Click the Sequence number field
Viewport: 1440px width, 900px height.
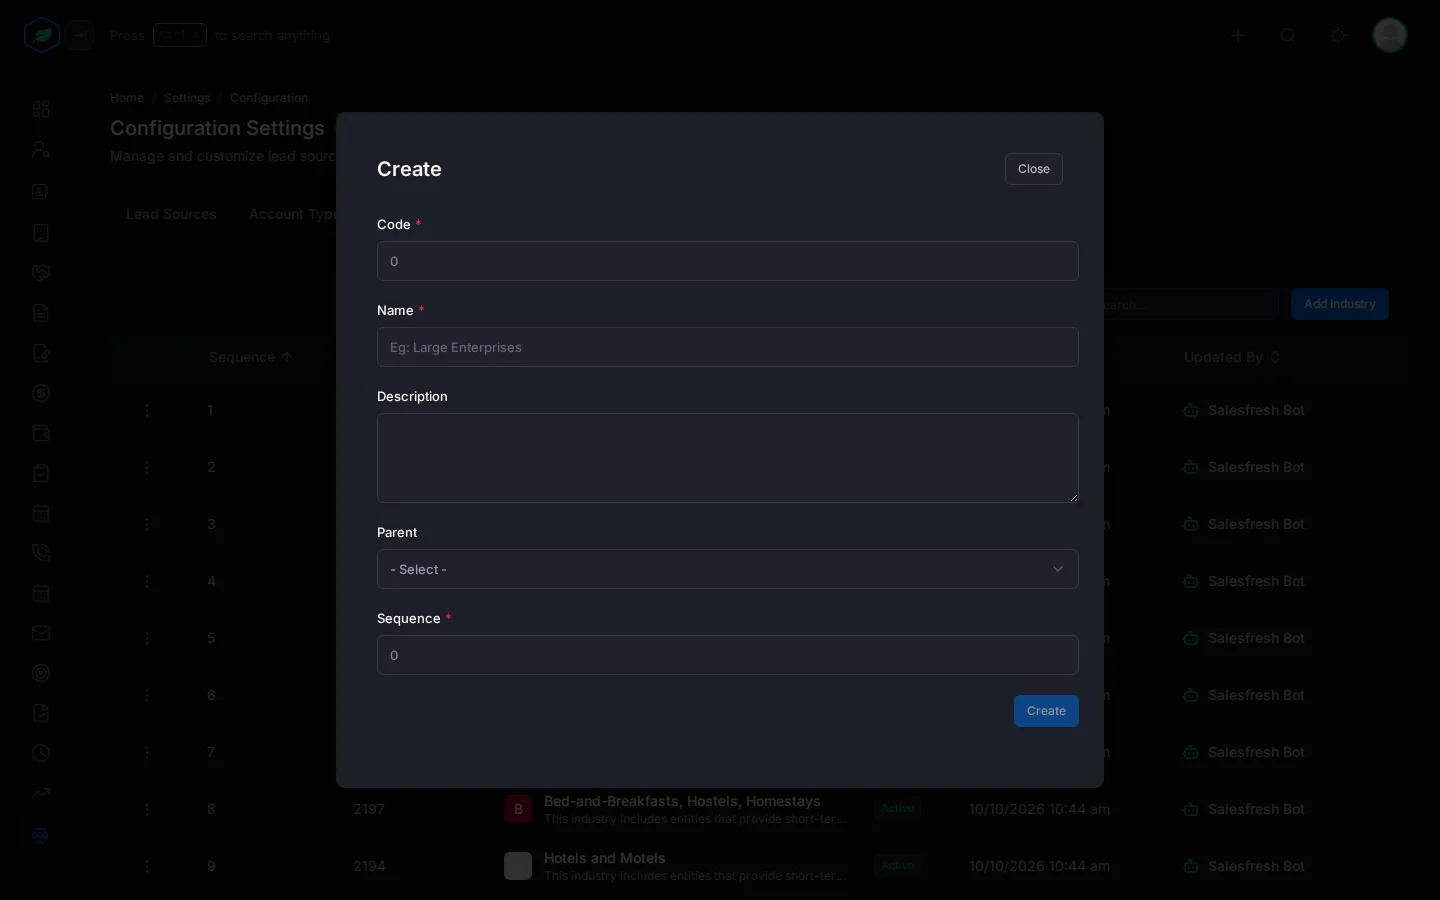click(x=727, y=655)
